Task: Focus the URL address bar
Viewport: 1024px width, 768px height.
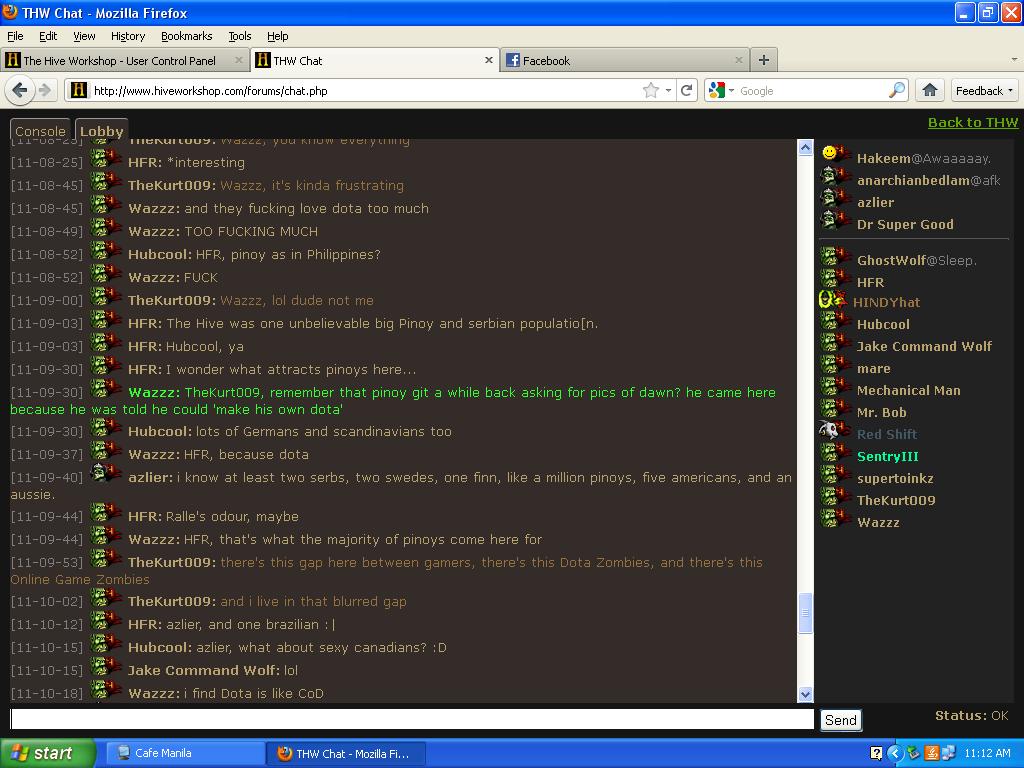Action: 366,90
